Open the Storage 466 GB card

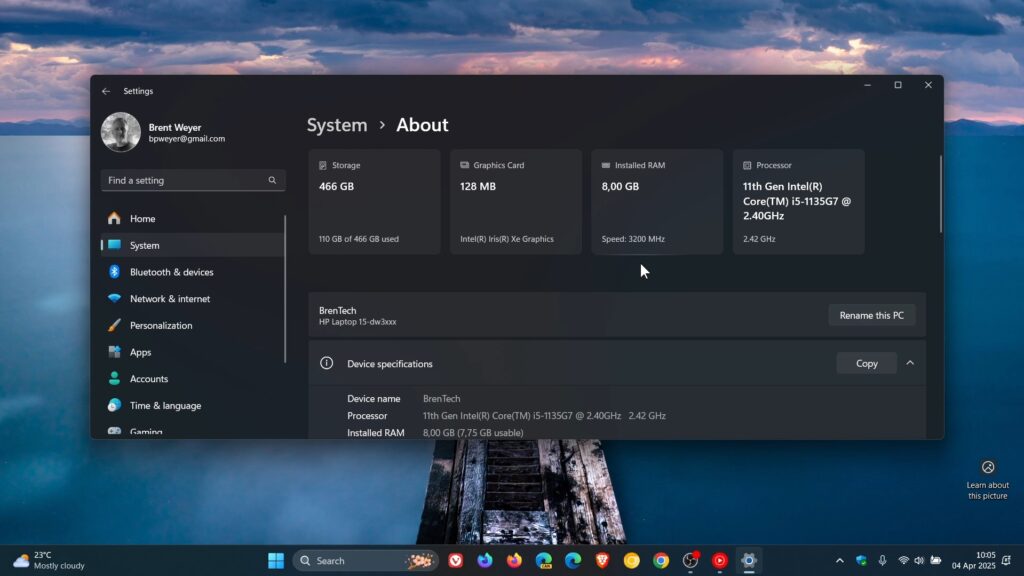374,202
